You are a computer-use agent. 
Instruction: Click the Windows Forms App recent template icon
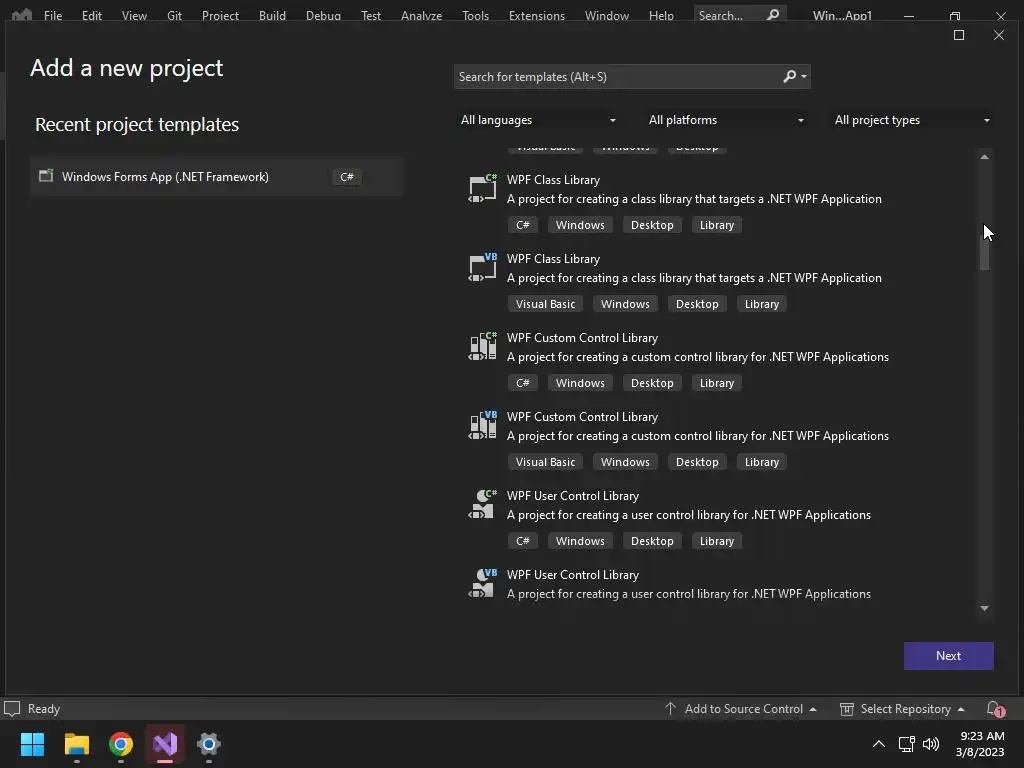[46, 176]
